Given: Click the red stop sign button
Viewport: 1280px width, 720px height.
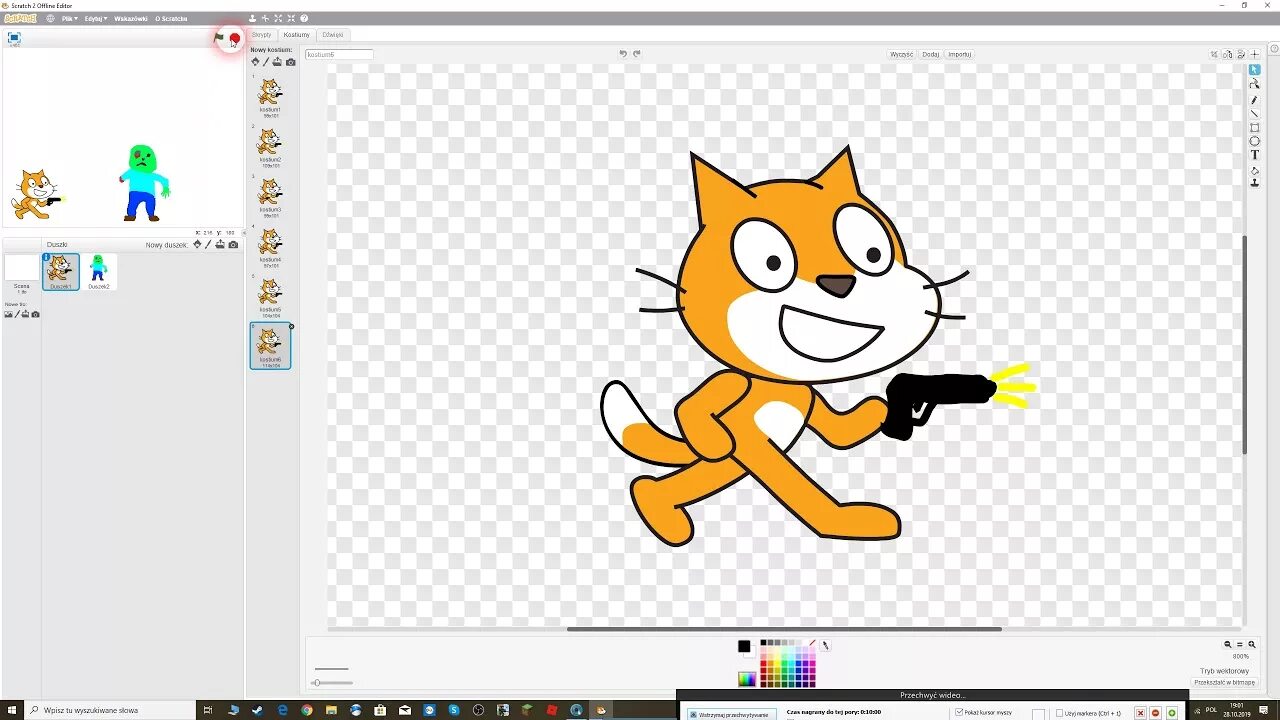Looking at the screenshot, I should [x=235, y=38].
